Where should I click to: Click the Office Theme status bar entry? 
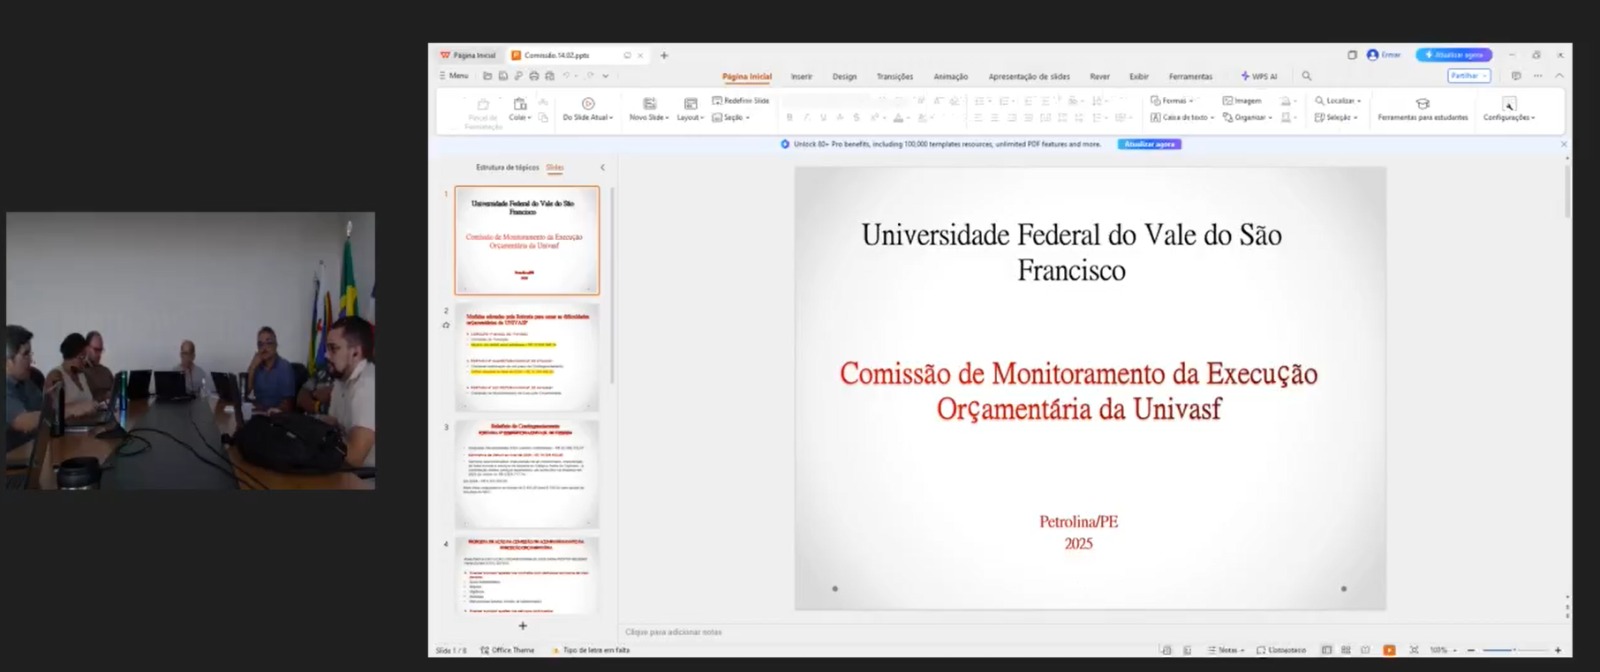pos(508,650)
